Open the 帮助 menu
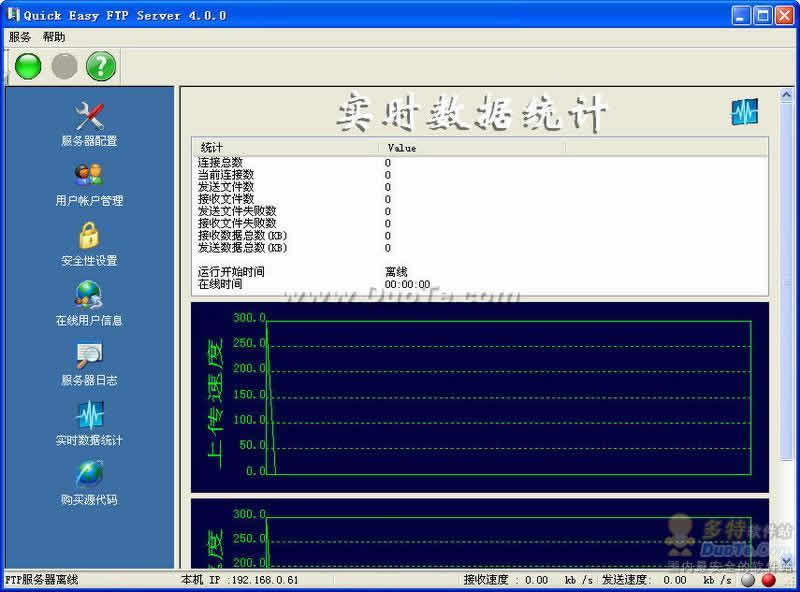800x592 pixels. 54,37
